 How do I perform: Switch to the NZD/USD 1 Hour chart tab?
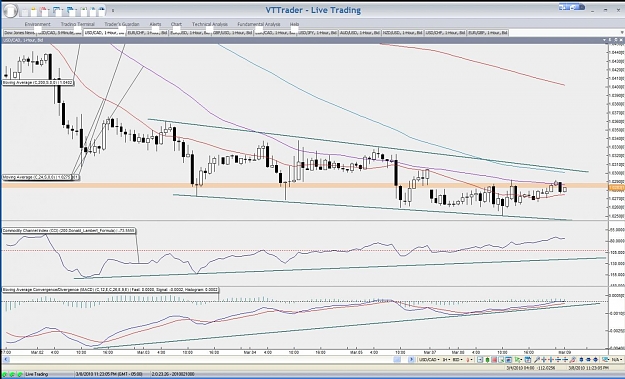tap(403, 33)
